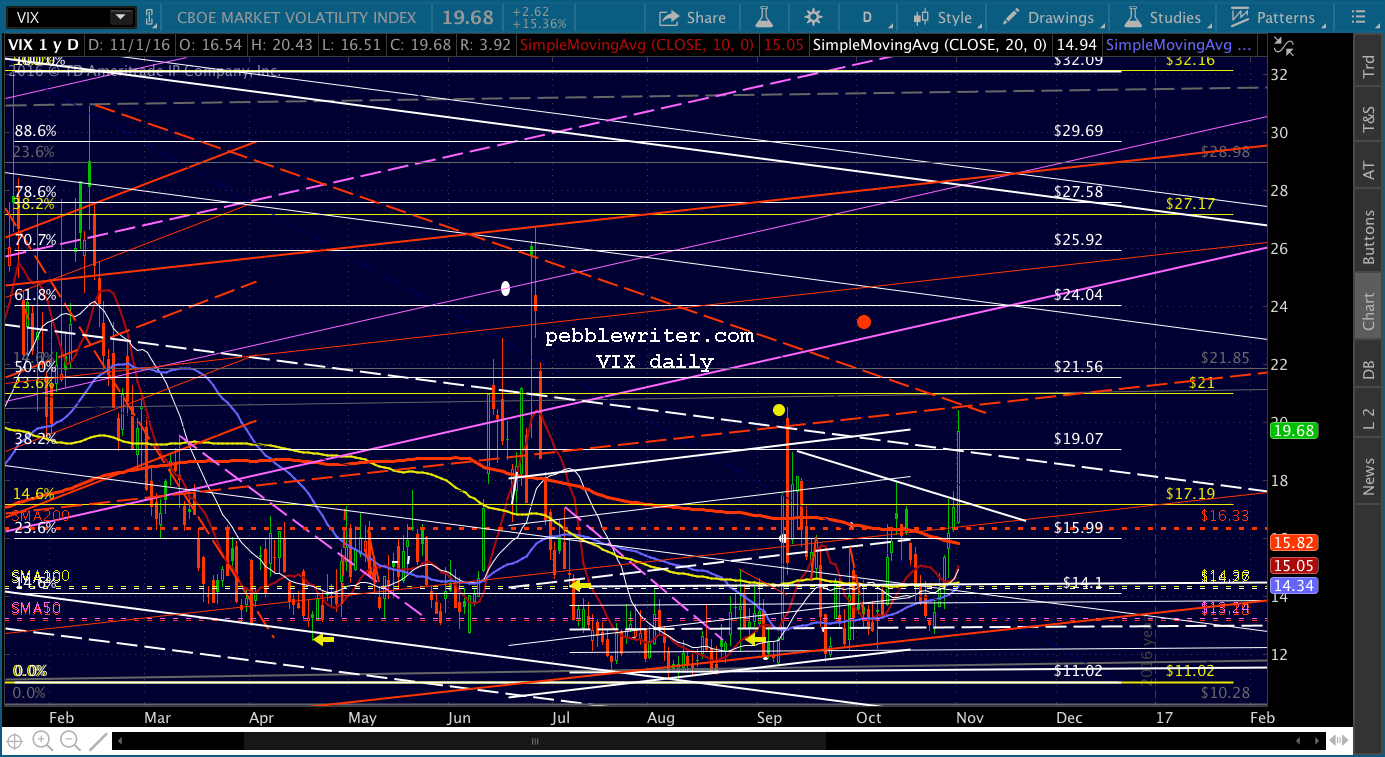Click the 70.7% Fibonacci level label

click(36, 240)
